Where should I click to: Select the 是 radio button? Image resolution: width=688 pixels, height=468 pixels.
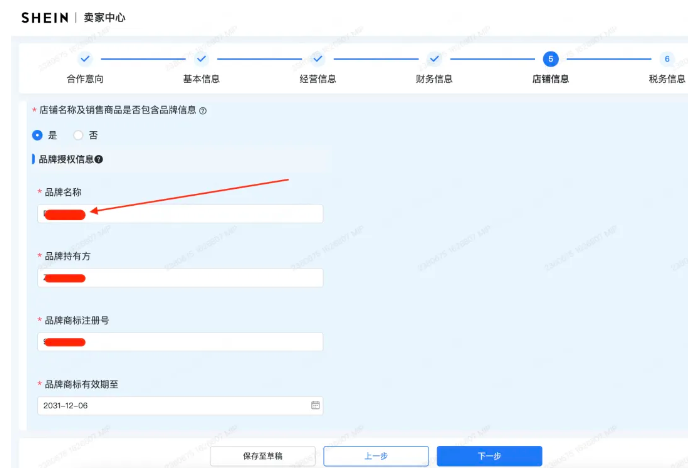(37, 135)
